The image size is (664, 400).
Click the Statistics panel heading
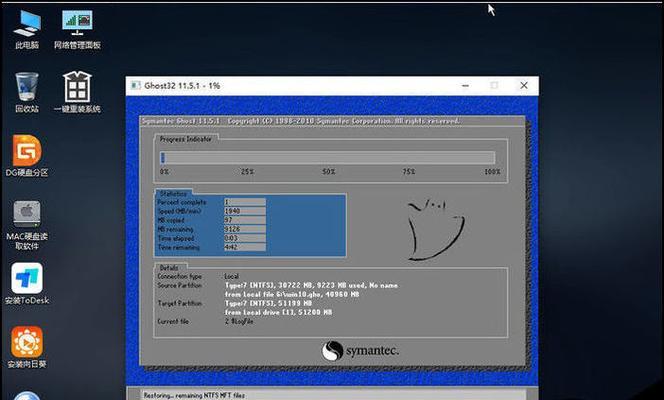tap(173, 193)
